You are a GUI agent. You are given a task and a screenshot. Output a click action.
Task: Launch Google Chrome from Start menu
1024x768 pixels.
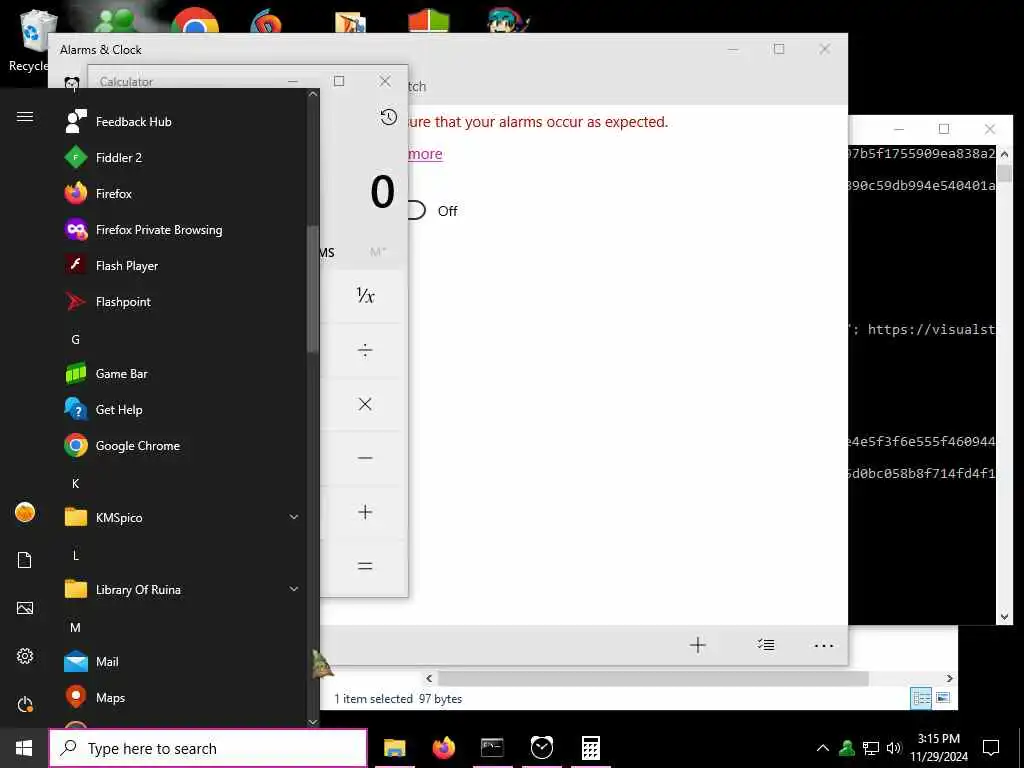coord(183,445)
